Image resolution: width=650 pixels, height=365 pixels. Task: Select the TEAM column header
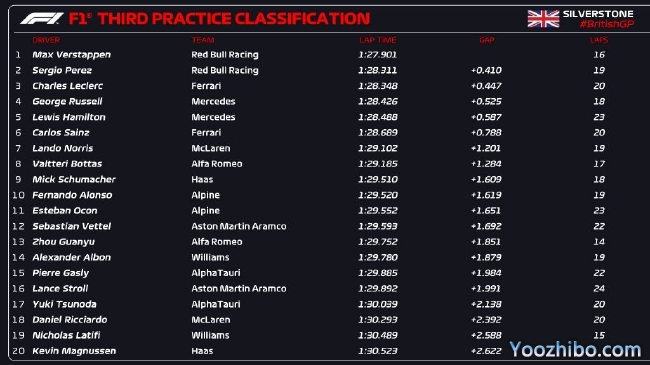203,40
